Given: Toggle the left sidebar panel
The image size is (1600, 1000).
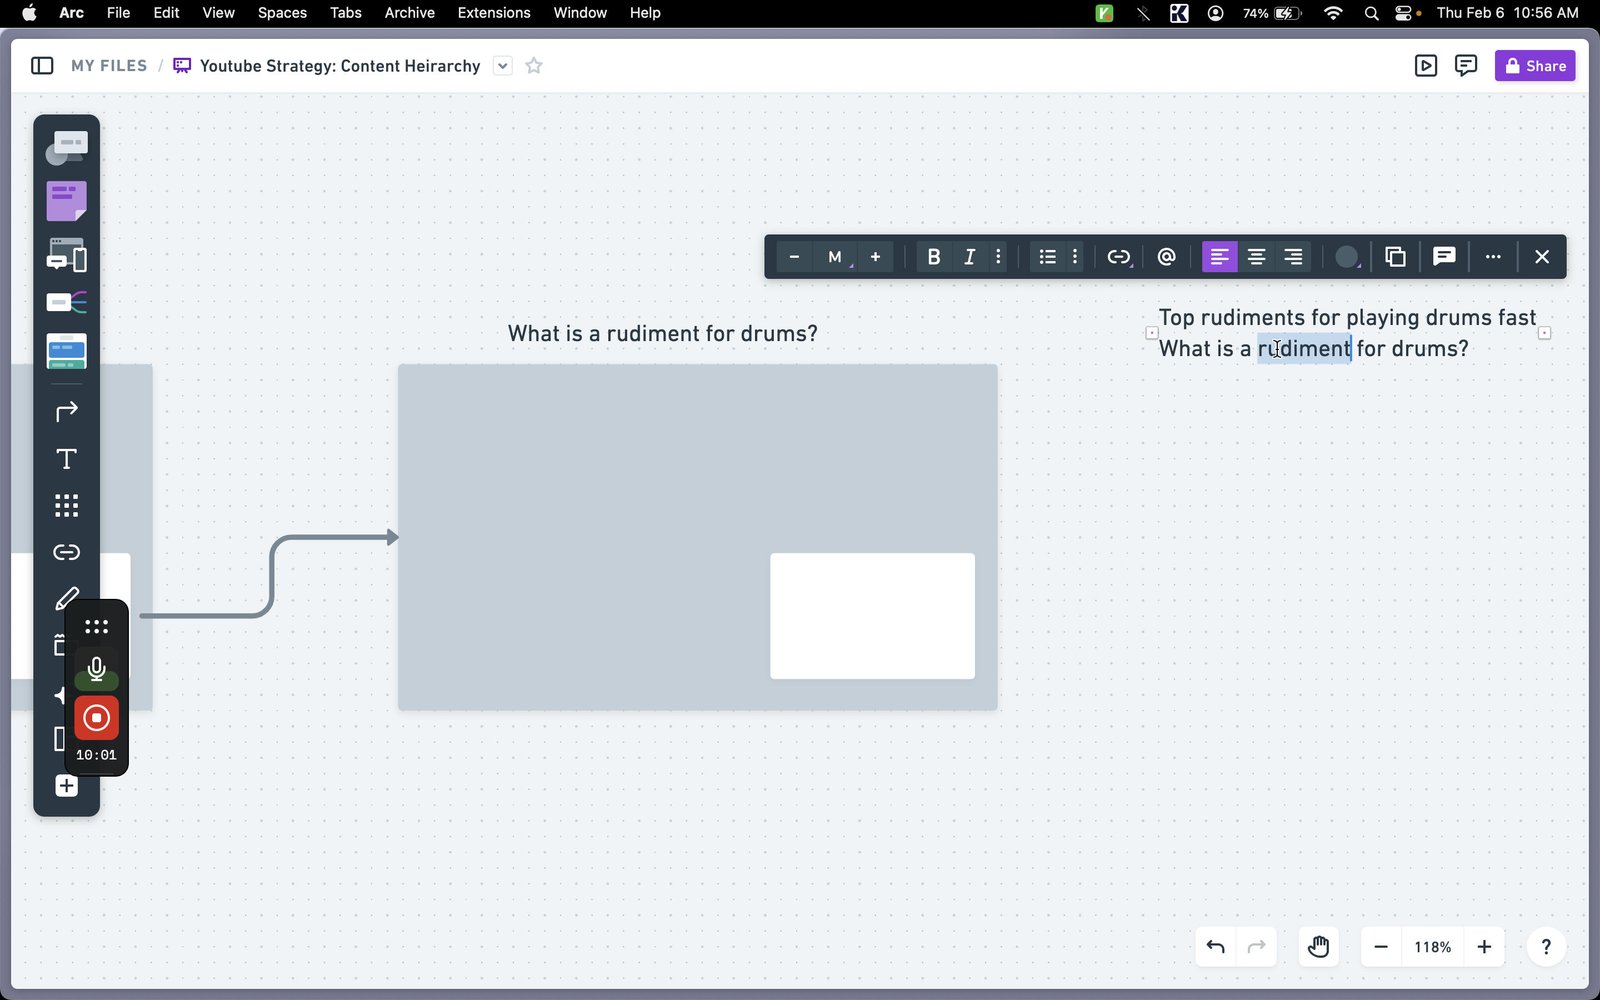Looking at the screenshot, I should click(42, 66).
